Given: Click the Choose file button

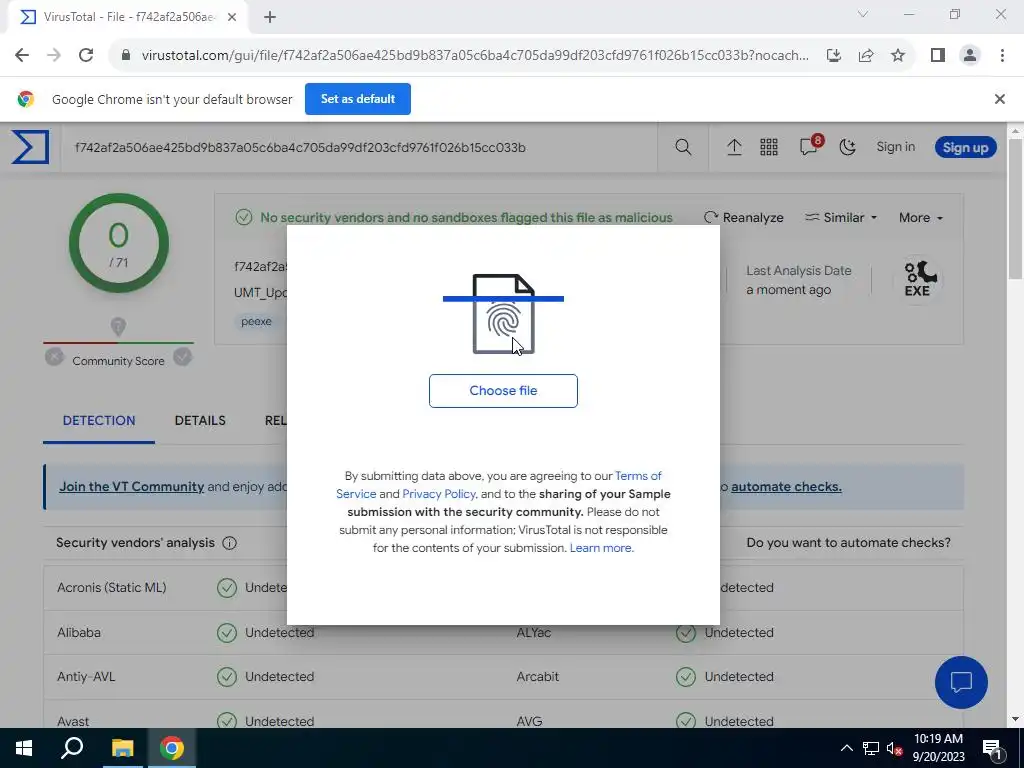Looking at the screenshot, I should (x=503, y=391).
